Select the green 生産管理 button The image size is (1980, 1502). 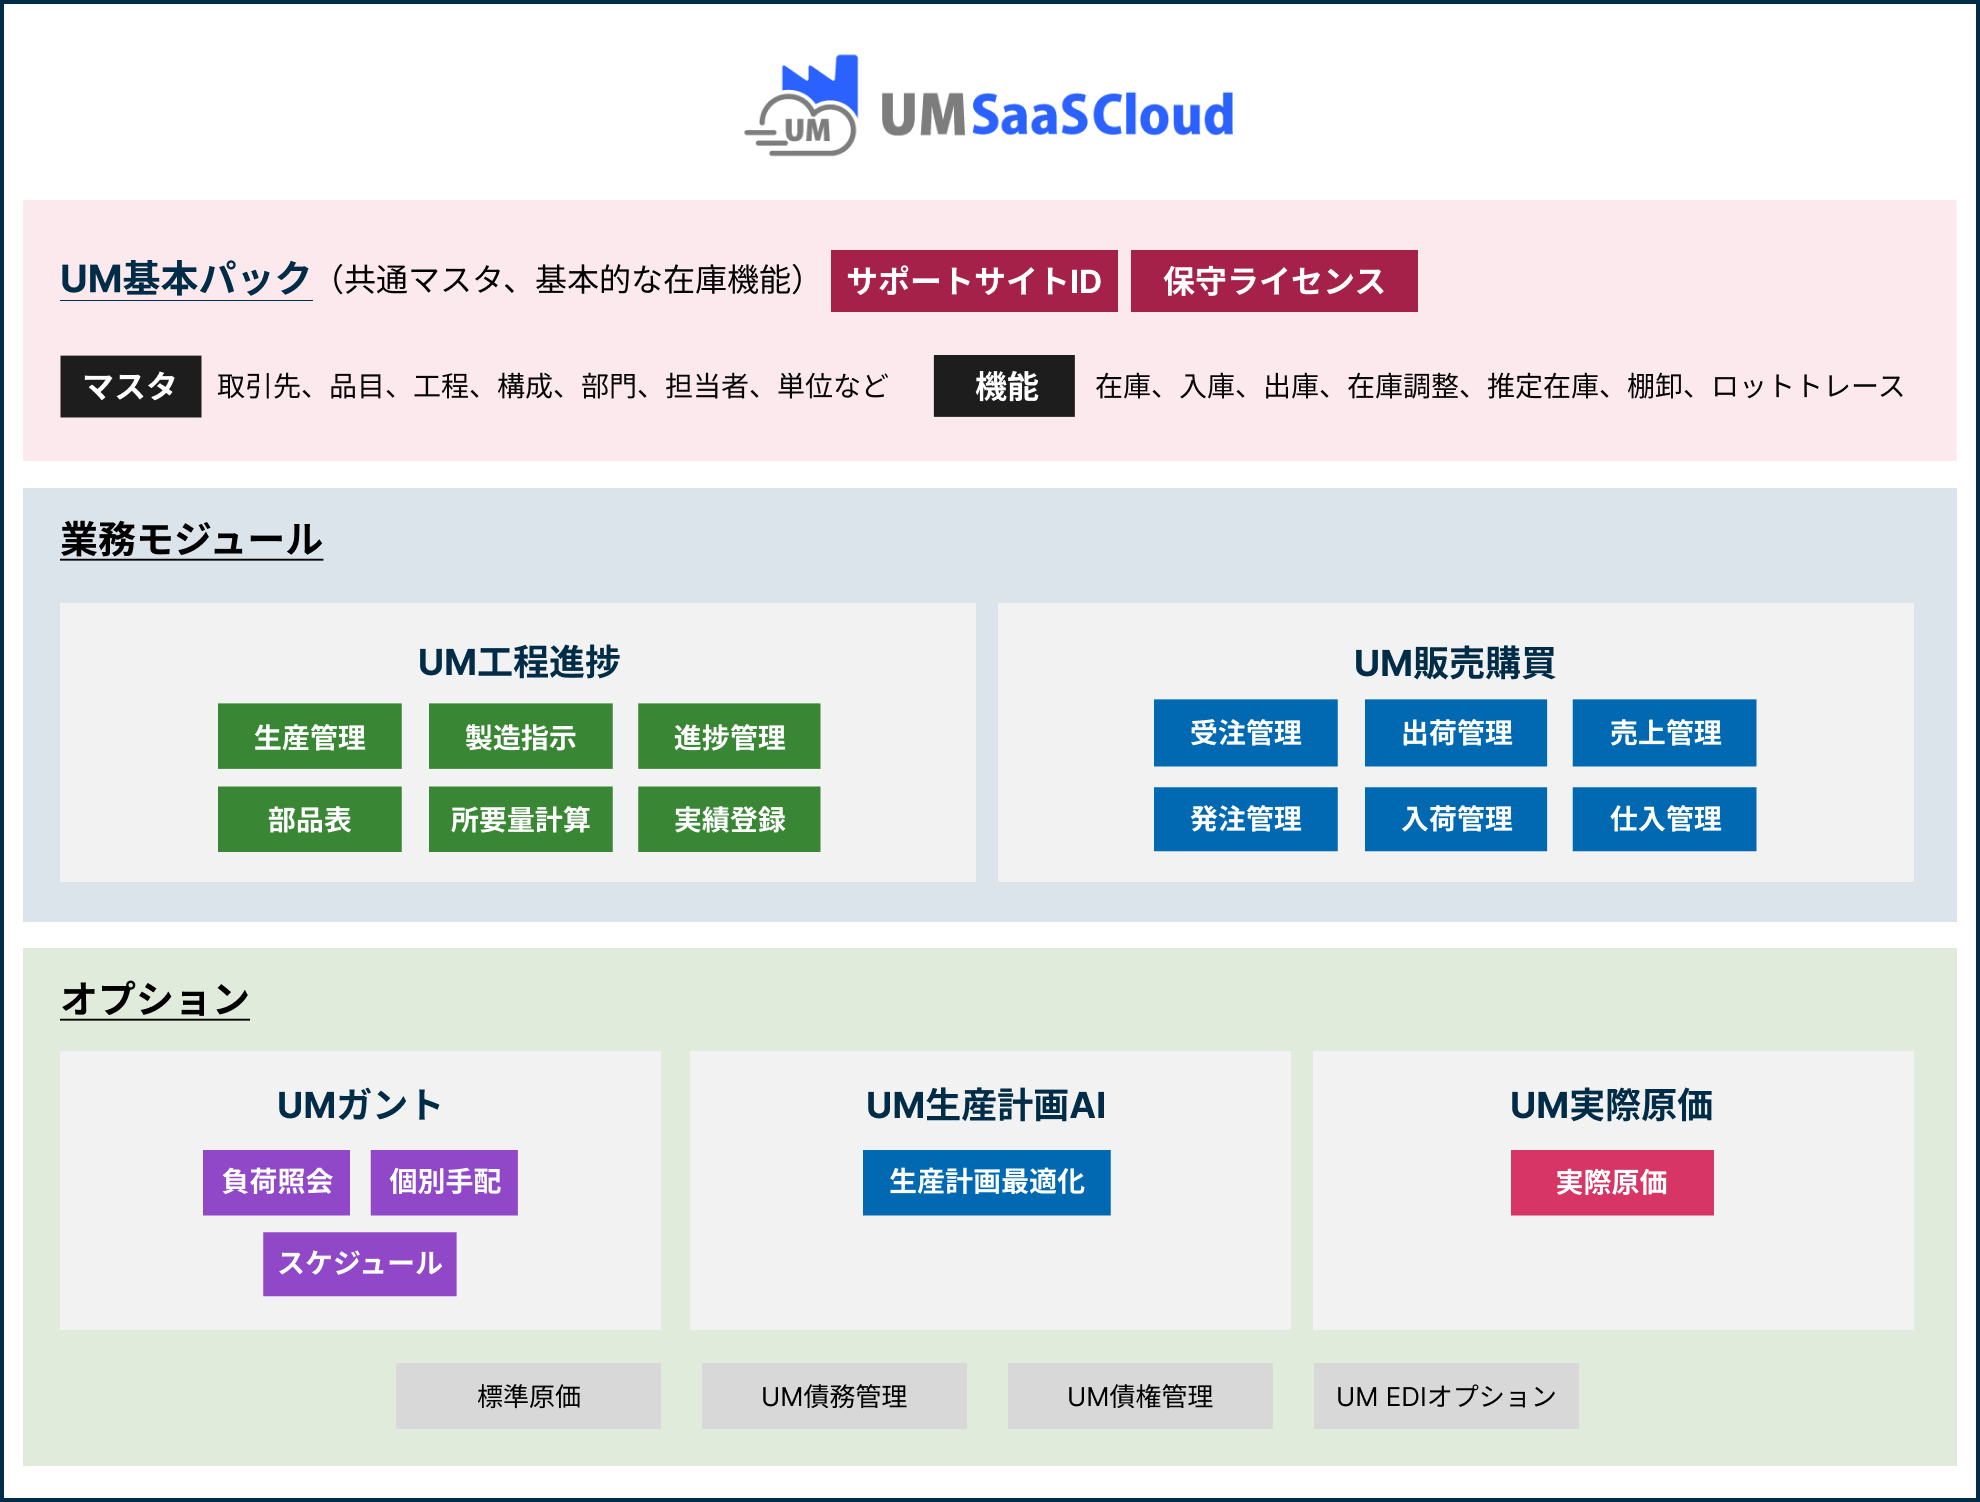(x=310, y=736)
